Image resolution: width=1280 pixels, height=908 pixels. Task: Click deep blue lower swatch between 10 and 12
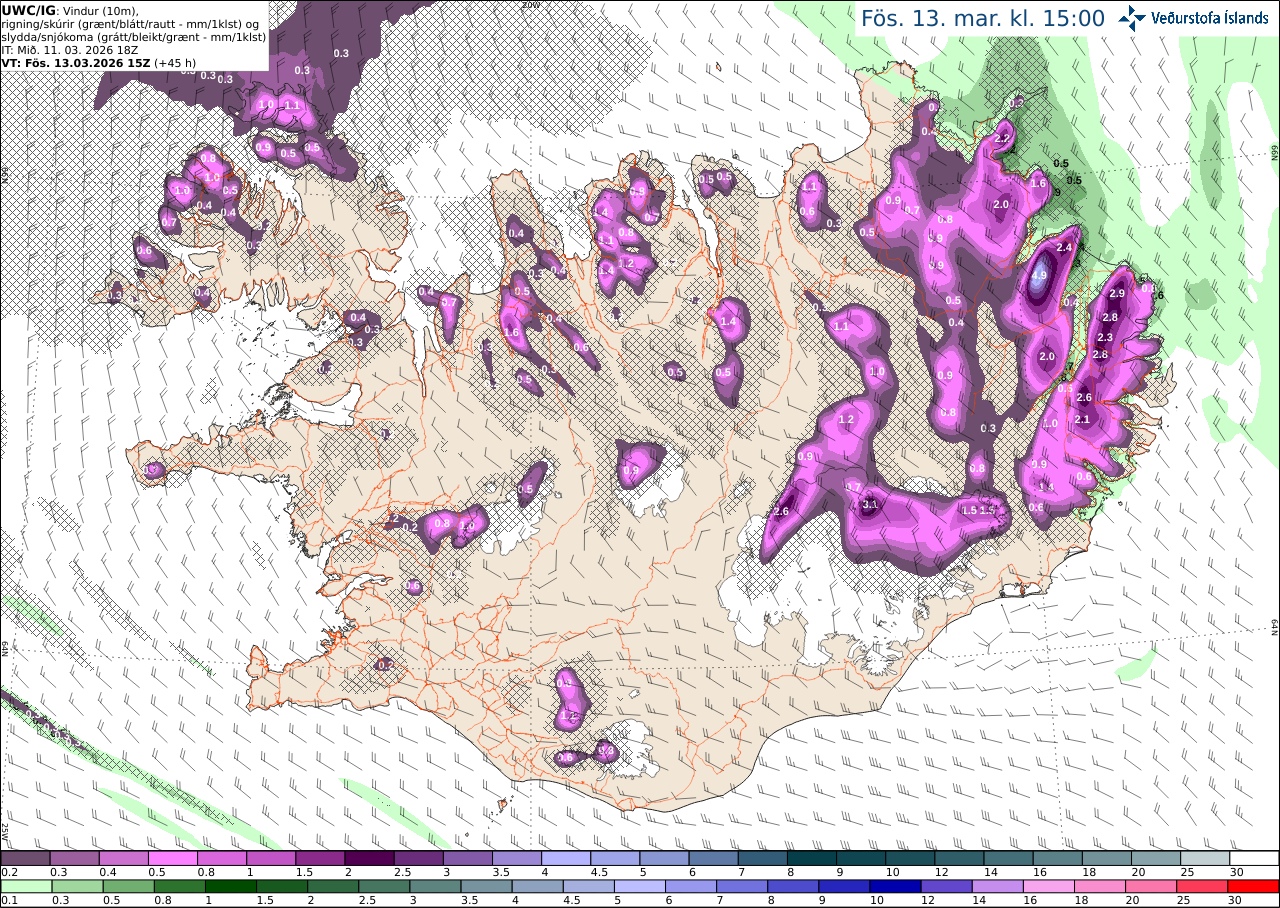point(896,886)
